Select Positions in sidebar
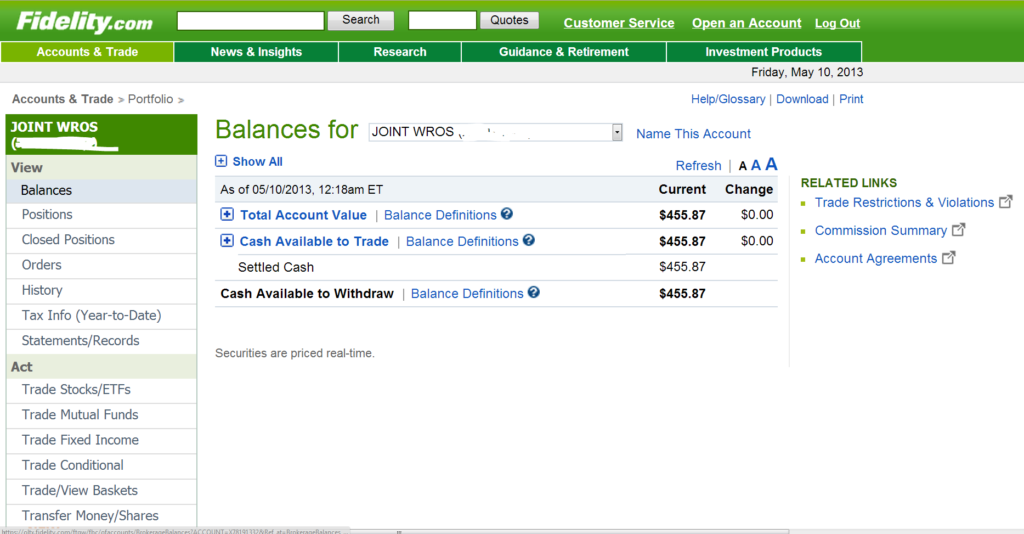Image resolution: width=1024 pixels, height=534 pixels. point(101,215)
